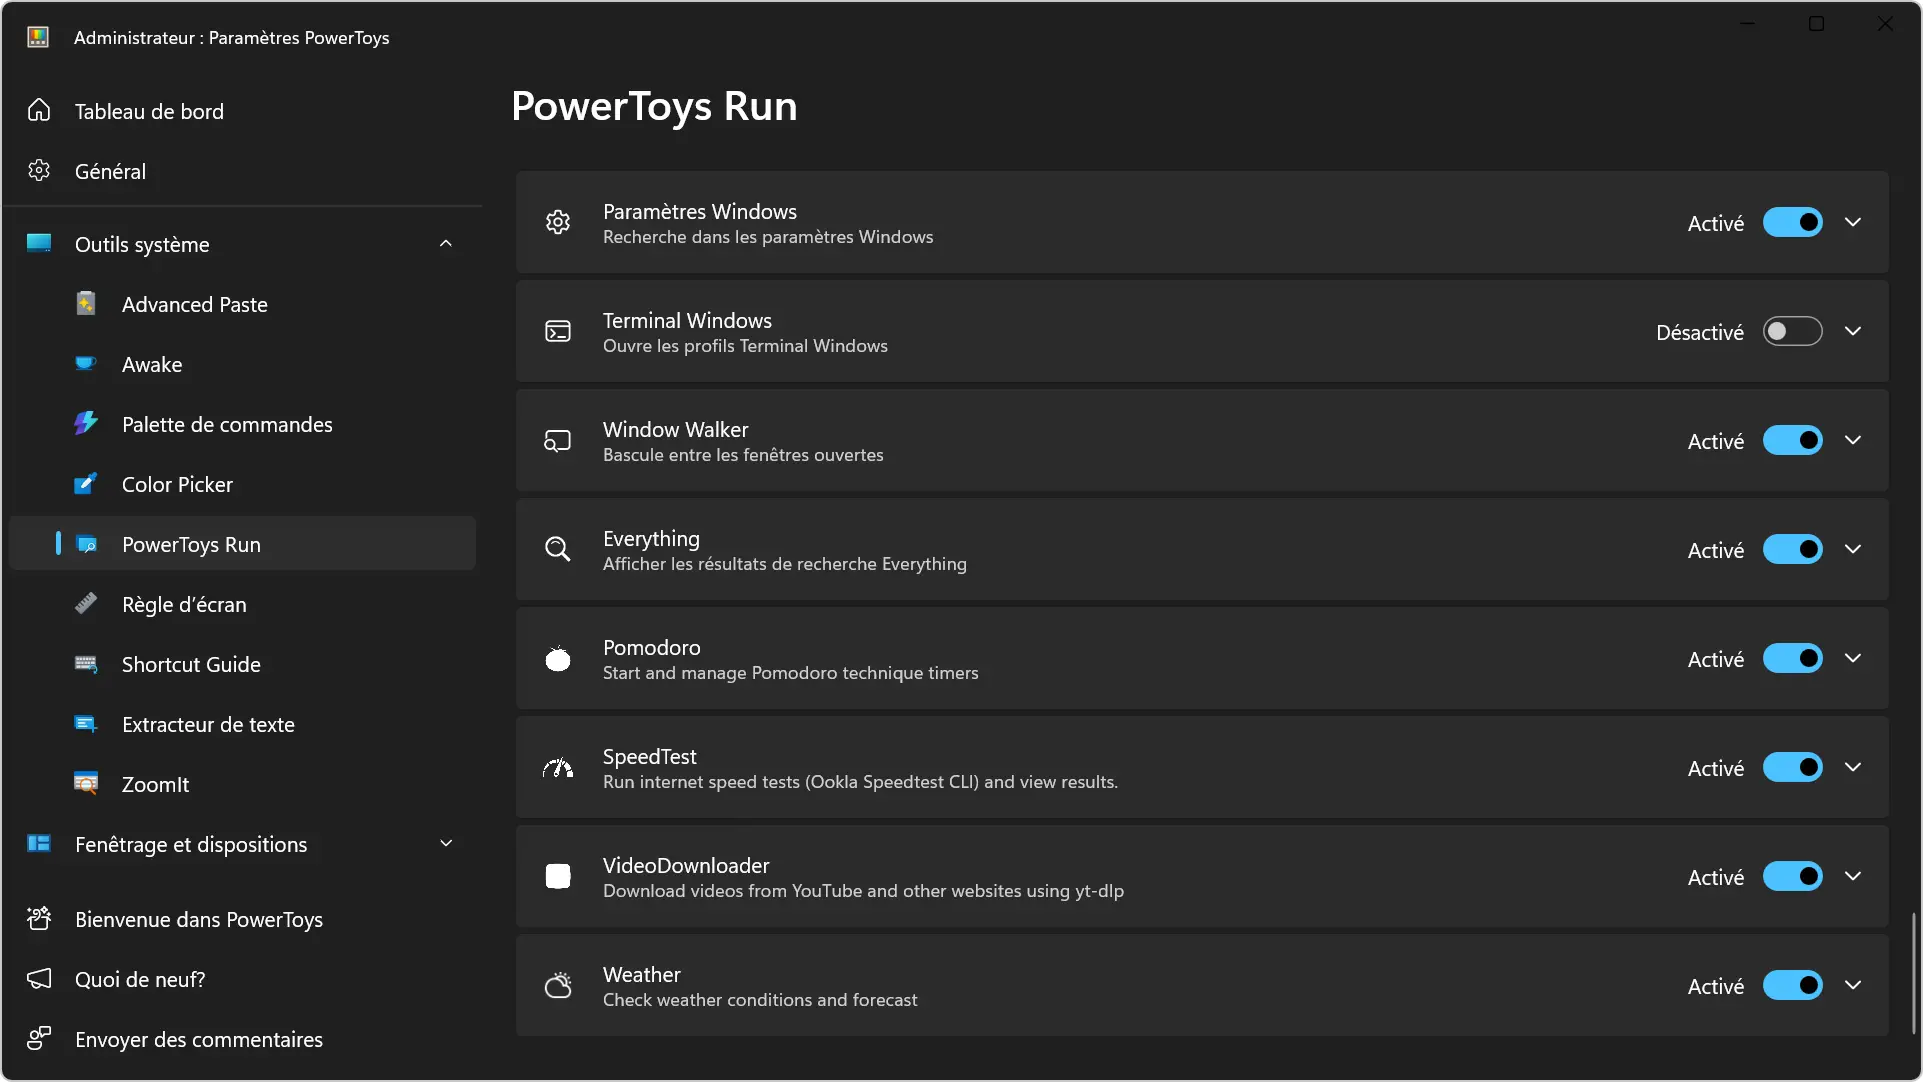
Task: Open Shortcut Guide settings
Action: pyautogui.click(x=242, y=664)
